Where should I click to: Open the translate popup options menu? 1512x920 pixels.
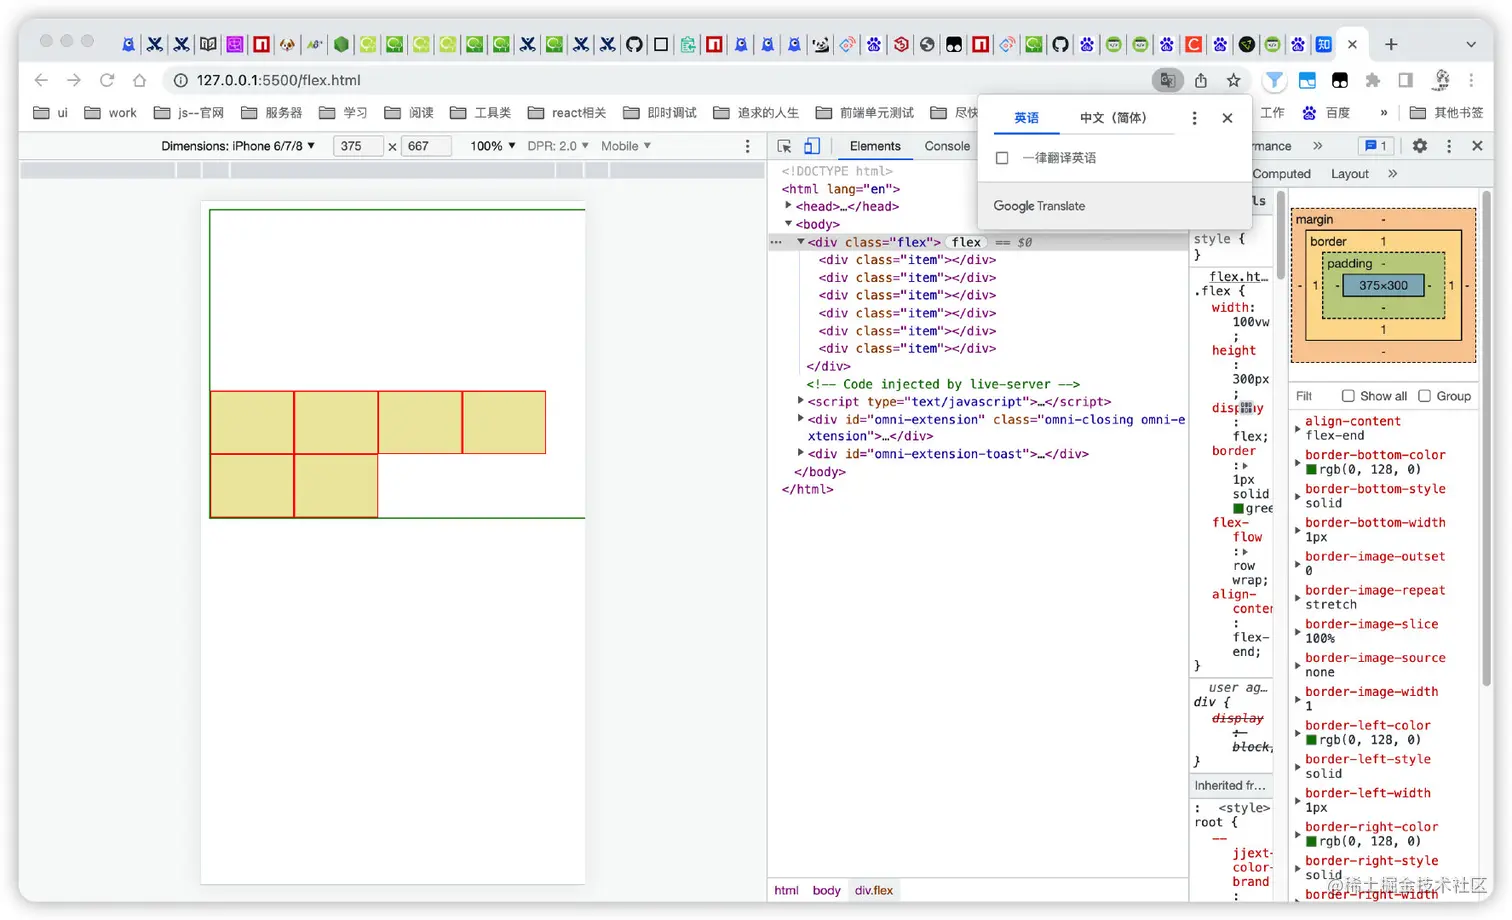(1194, 118)
